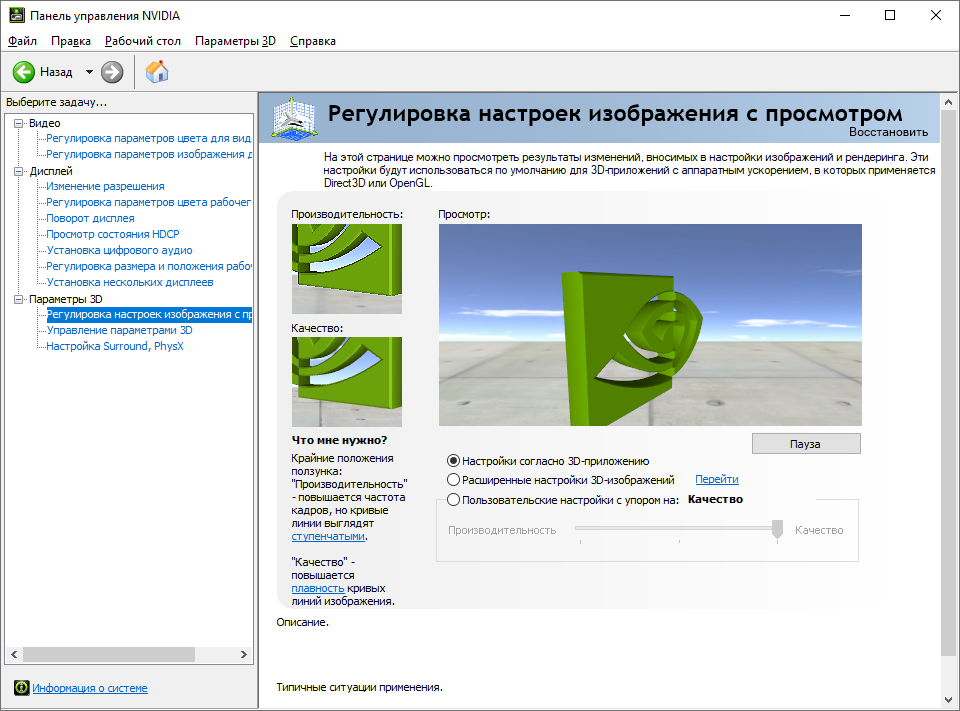Click the Дисплей category label
960x711 pixels.
click(x=51, y=171)
